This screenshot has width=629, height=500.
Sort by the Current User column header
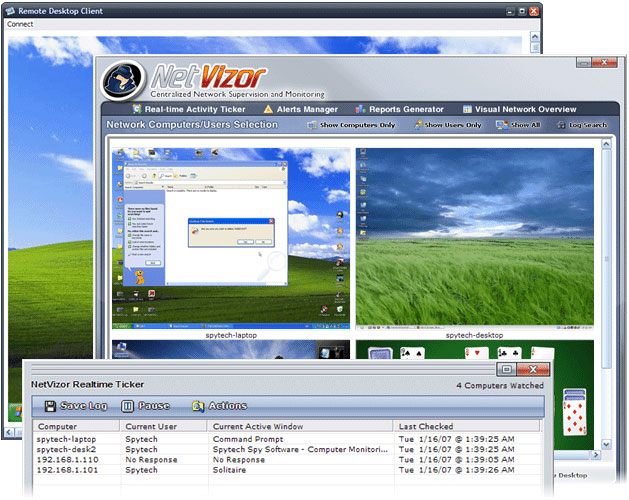point(163,426)
